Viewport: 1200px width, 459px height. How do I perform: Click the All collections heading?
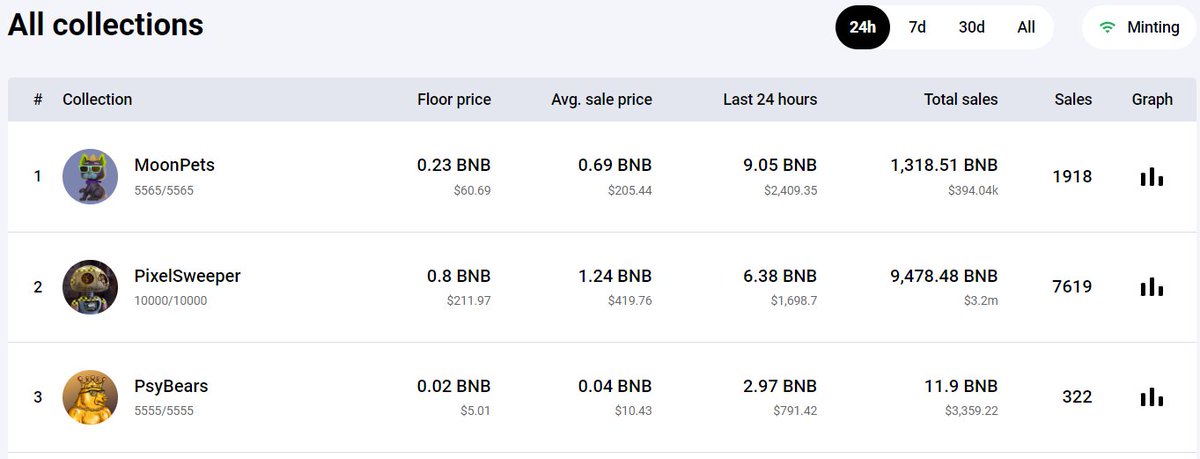pos(105,24)
